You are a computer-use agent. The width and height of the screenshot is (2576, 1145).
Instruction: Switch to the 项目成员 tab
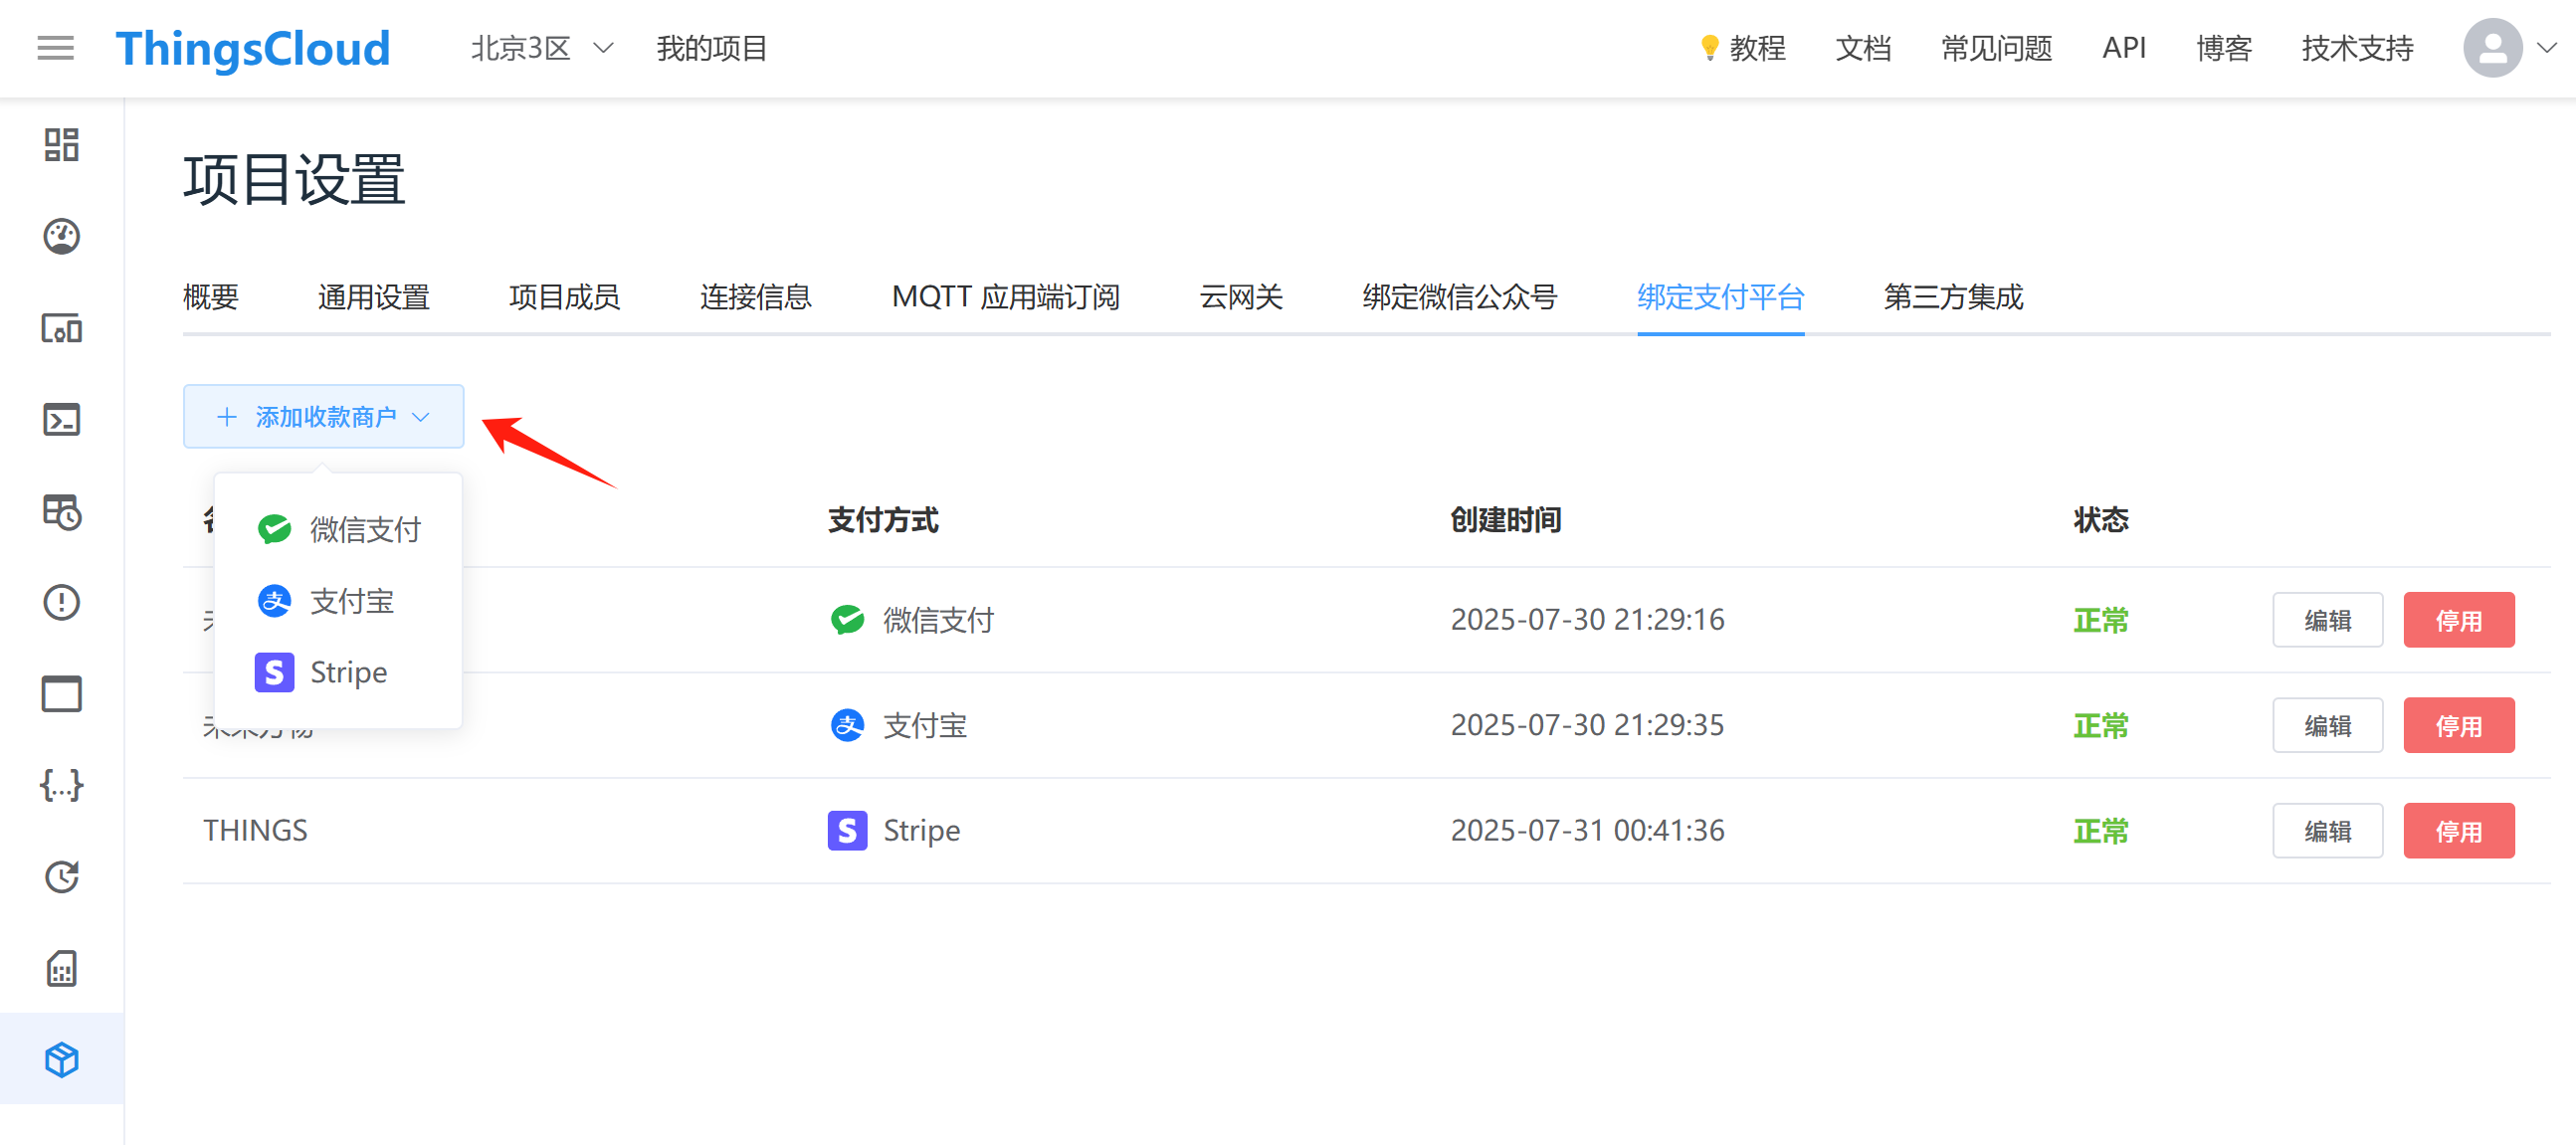click(x=564, y=297)
